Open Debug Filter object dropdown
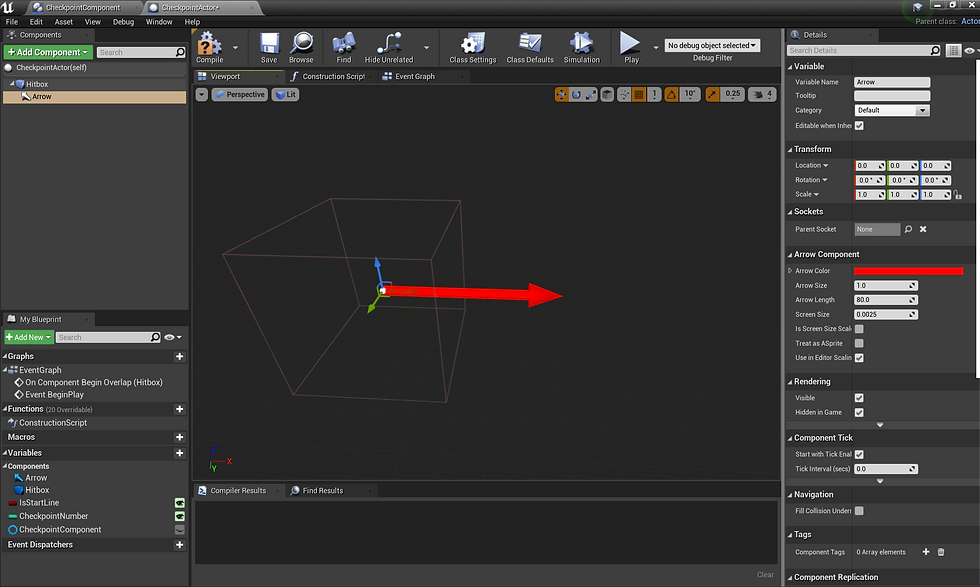The image size is (980, 587). point(712,46)
